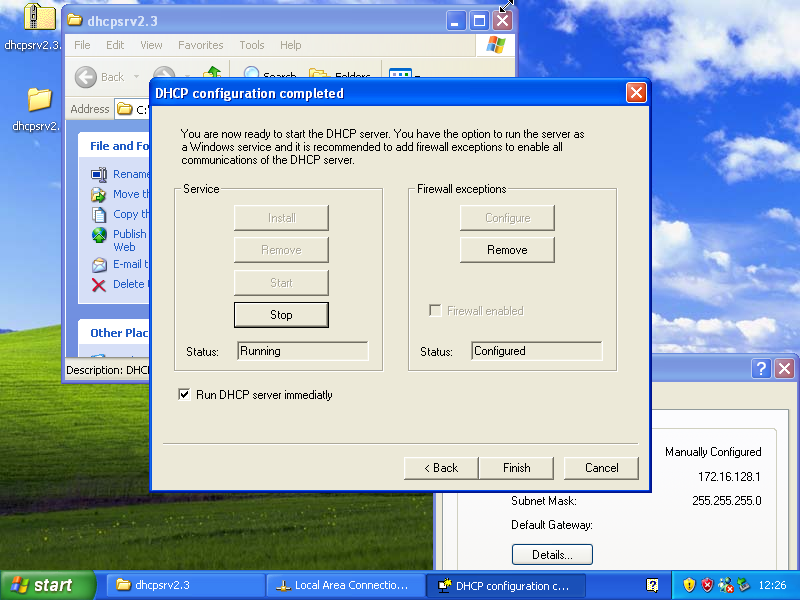Image resolution: width=800 pixels, height=600 pixels.
Task: Uncheck Run DHCP server immediately
Action: (x=184, y=395)
